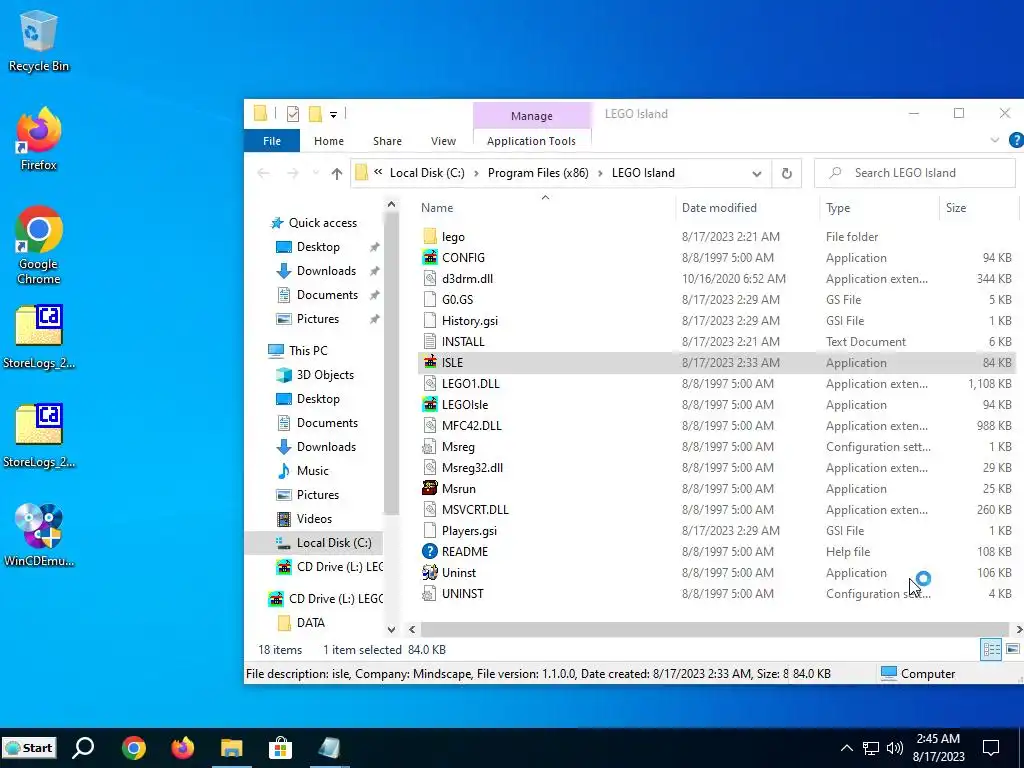Go up to the parent folder

point(336,173)
